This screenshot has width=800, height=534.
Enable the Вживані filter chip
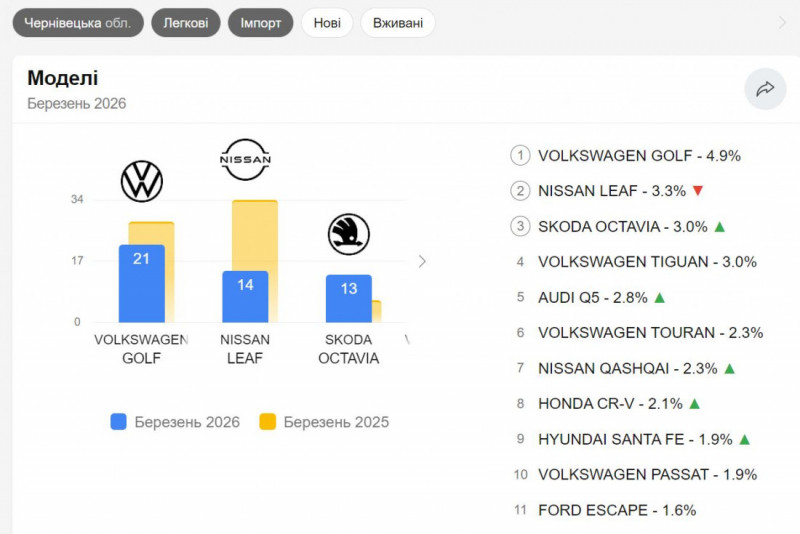[397, 23]
